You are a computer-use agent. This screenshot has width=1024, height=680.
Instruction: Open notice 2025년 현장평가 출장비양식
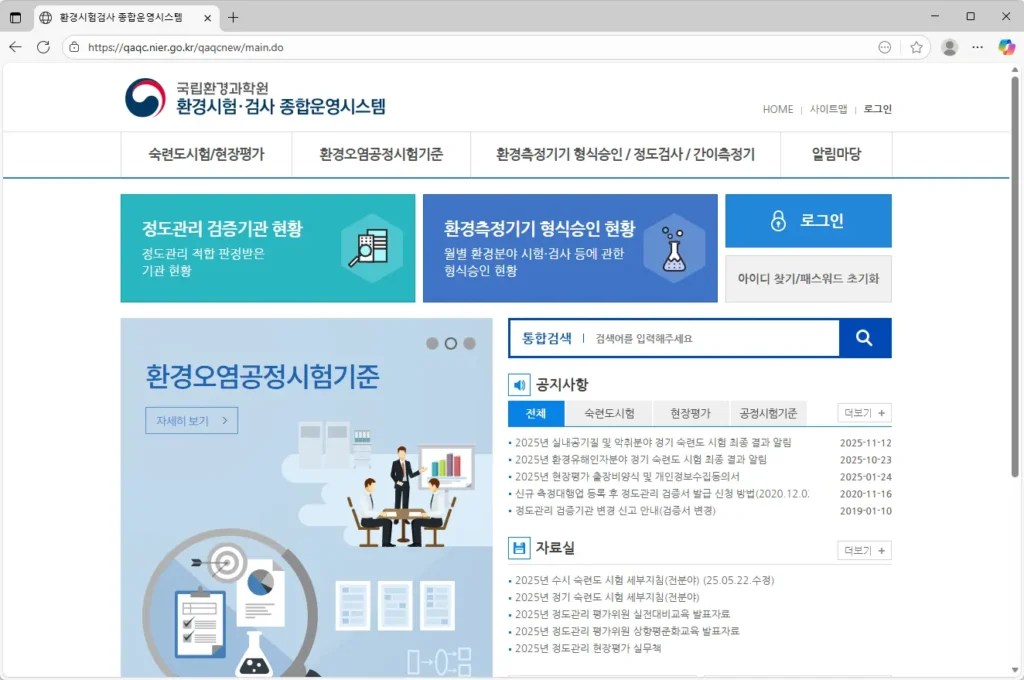click(627, 477)
